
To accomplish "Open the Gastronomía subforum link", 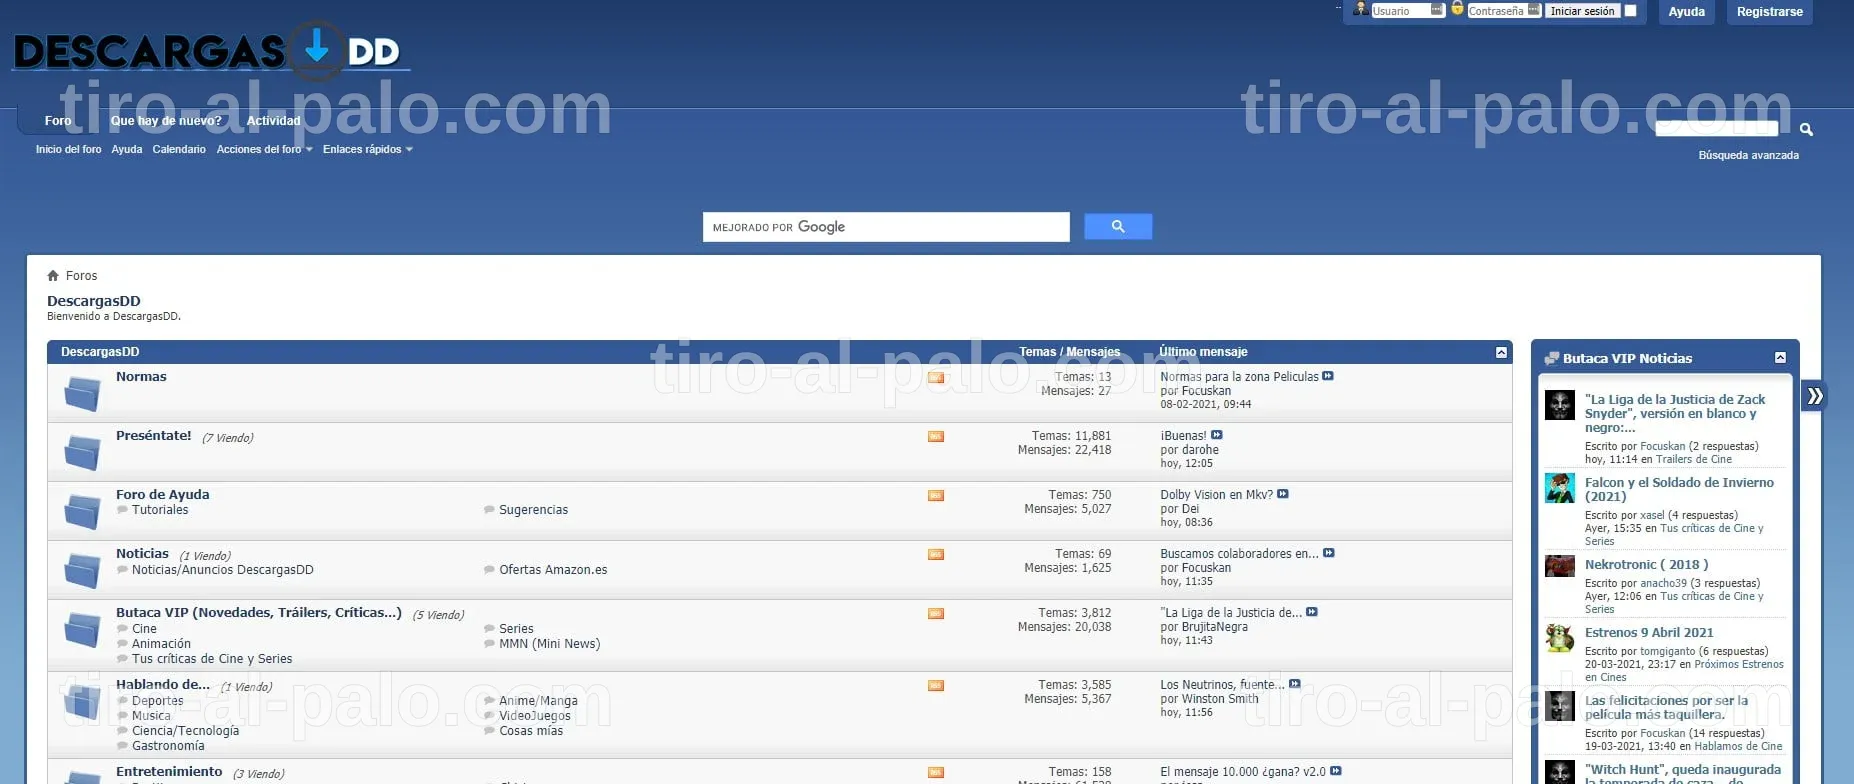I will (168, 746).
